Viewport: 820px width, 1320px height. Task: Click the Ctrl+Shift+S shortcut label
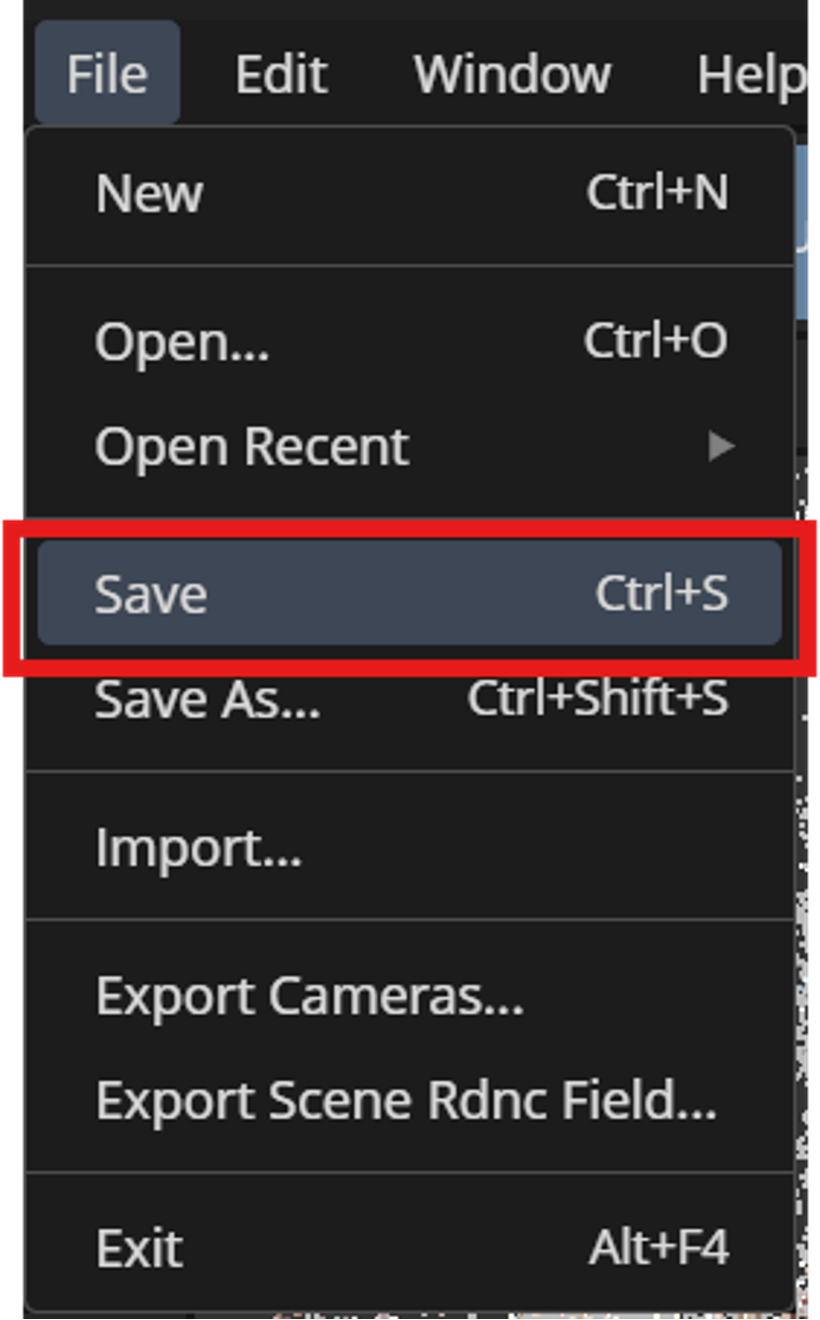pyautogui.click(x=596, y=699)
